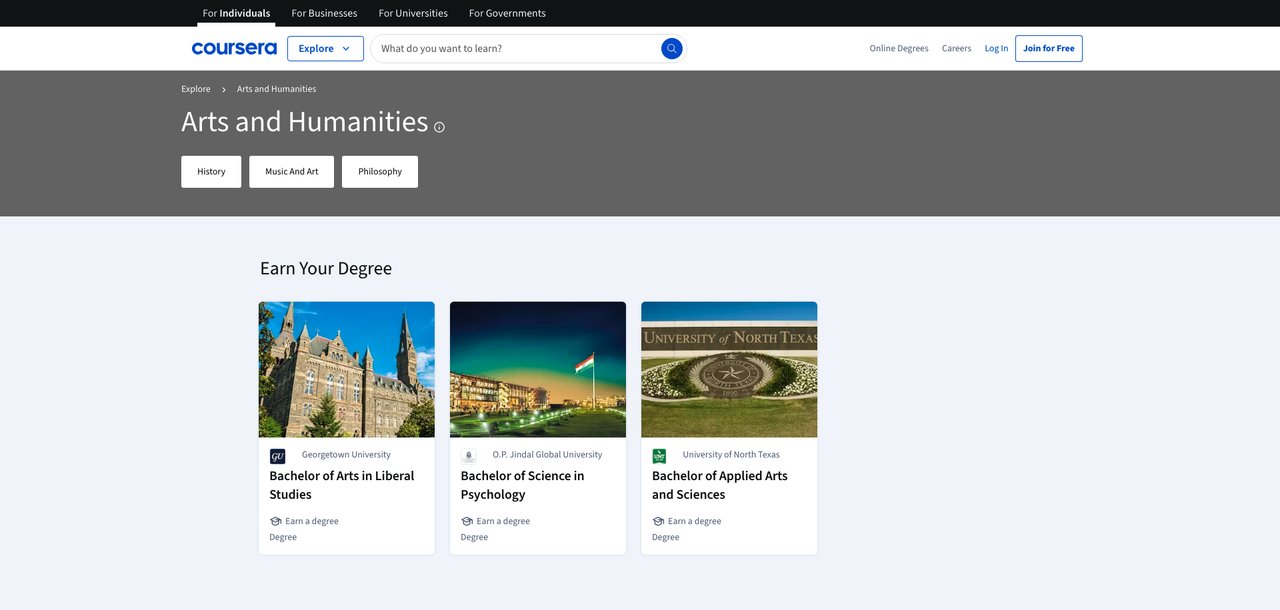Click the University of North Texas logo icon
Screen dimensions: 1280x610
(659, 456)
